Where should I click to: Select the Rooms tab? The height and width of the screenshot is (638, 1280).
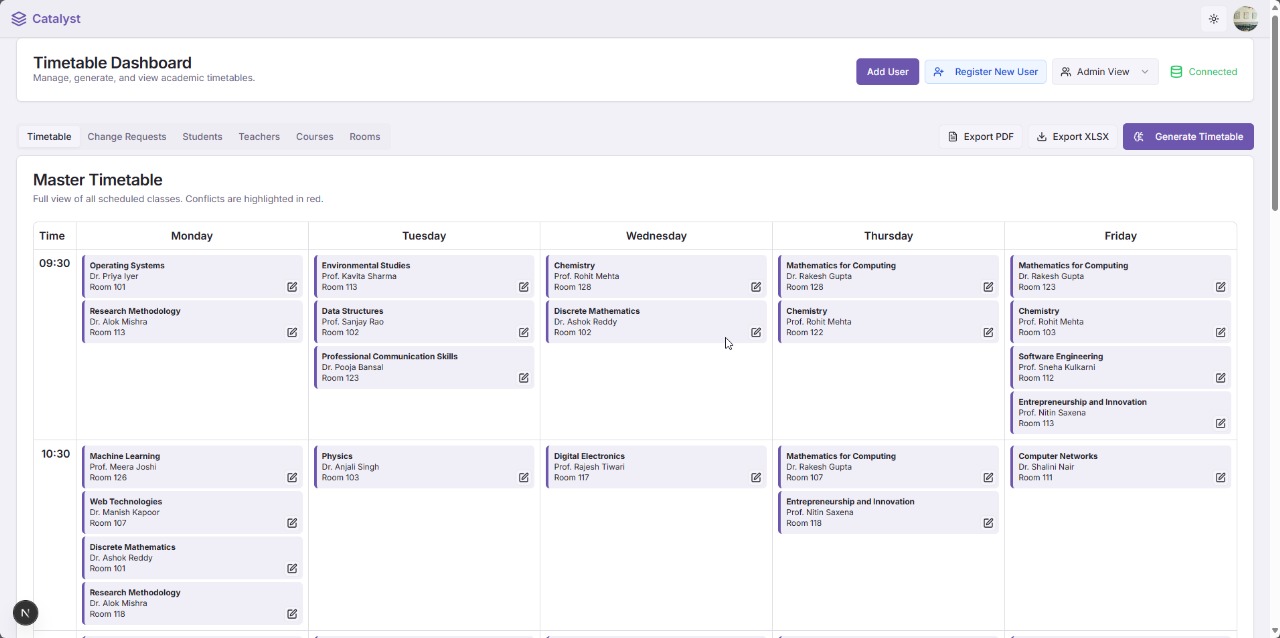[364, 137]
